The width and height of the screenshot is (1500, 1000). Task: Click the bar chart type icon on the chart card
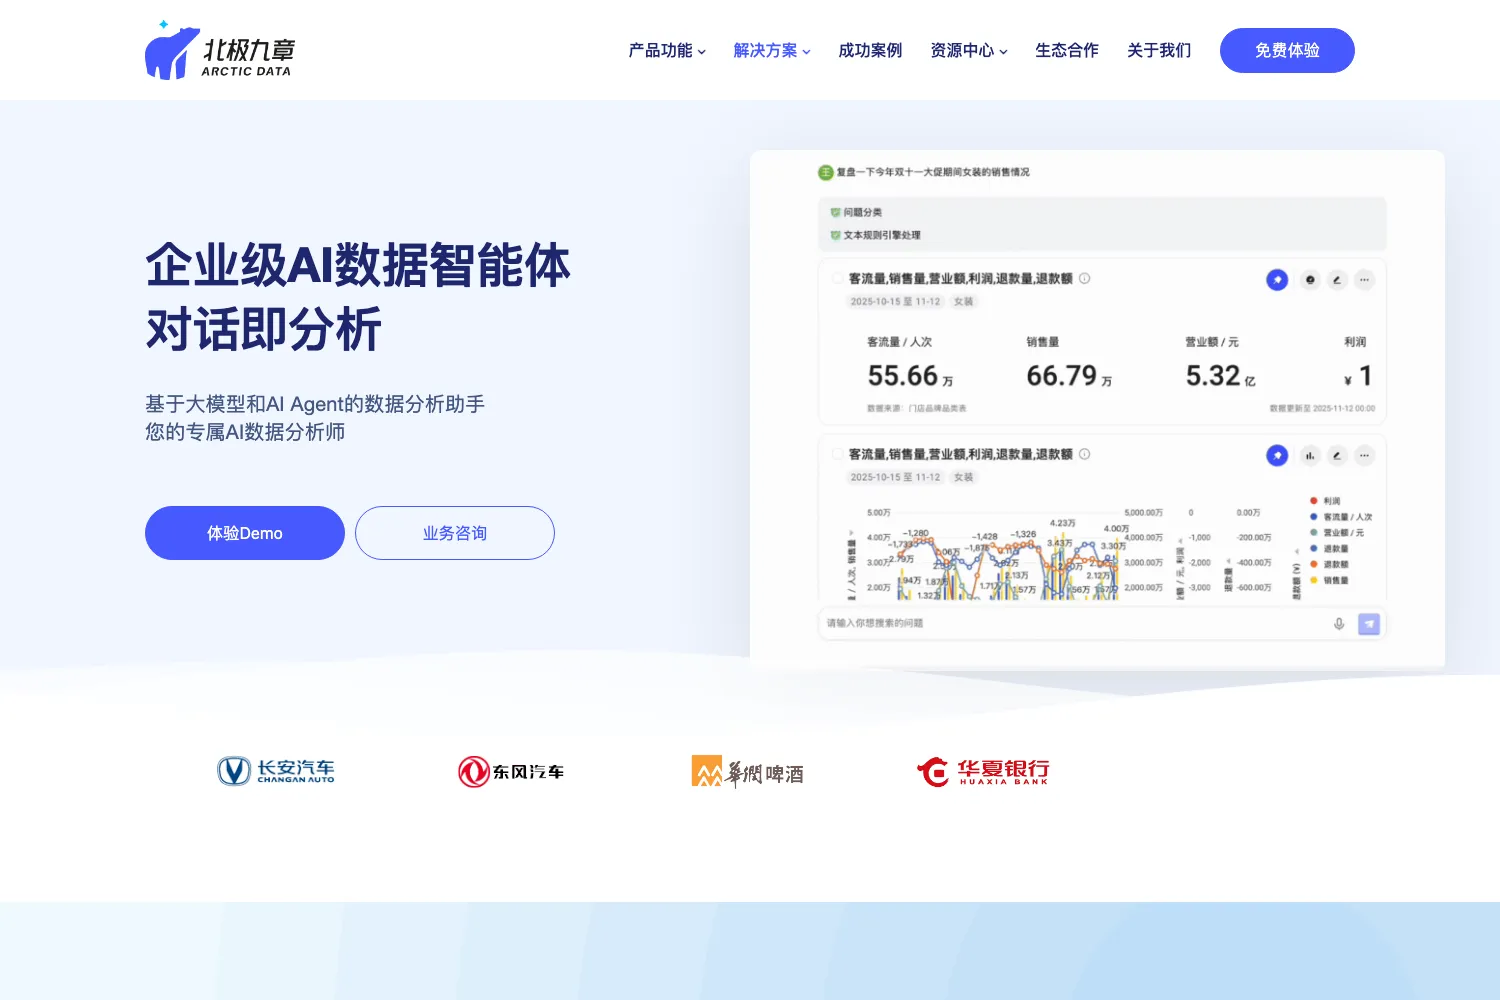click(1310, 456)
